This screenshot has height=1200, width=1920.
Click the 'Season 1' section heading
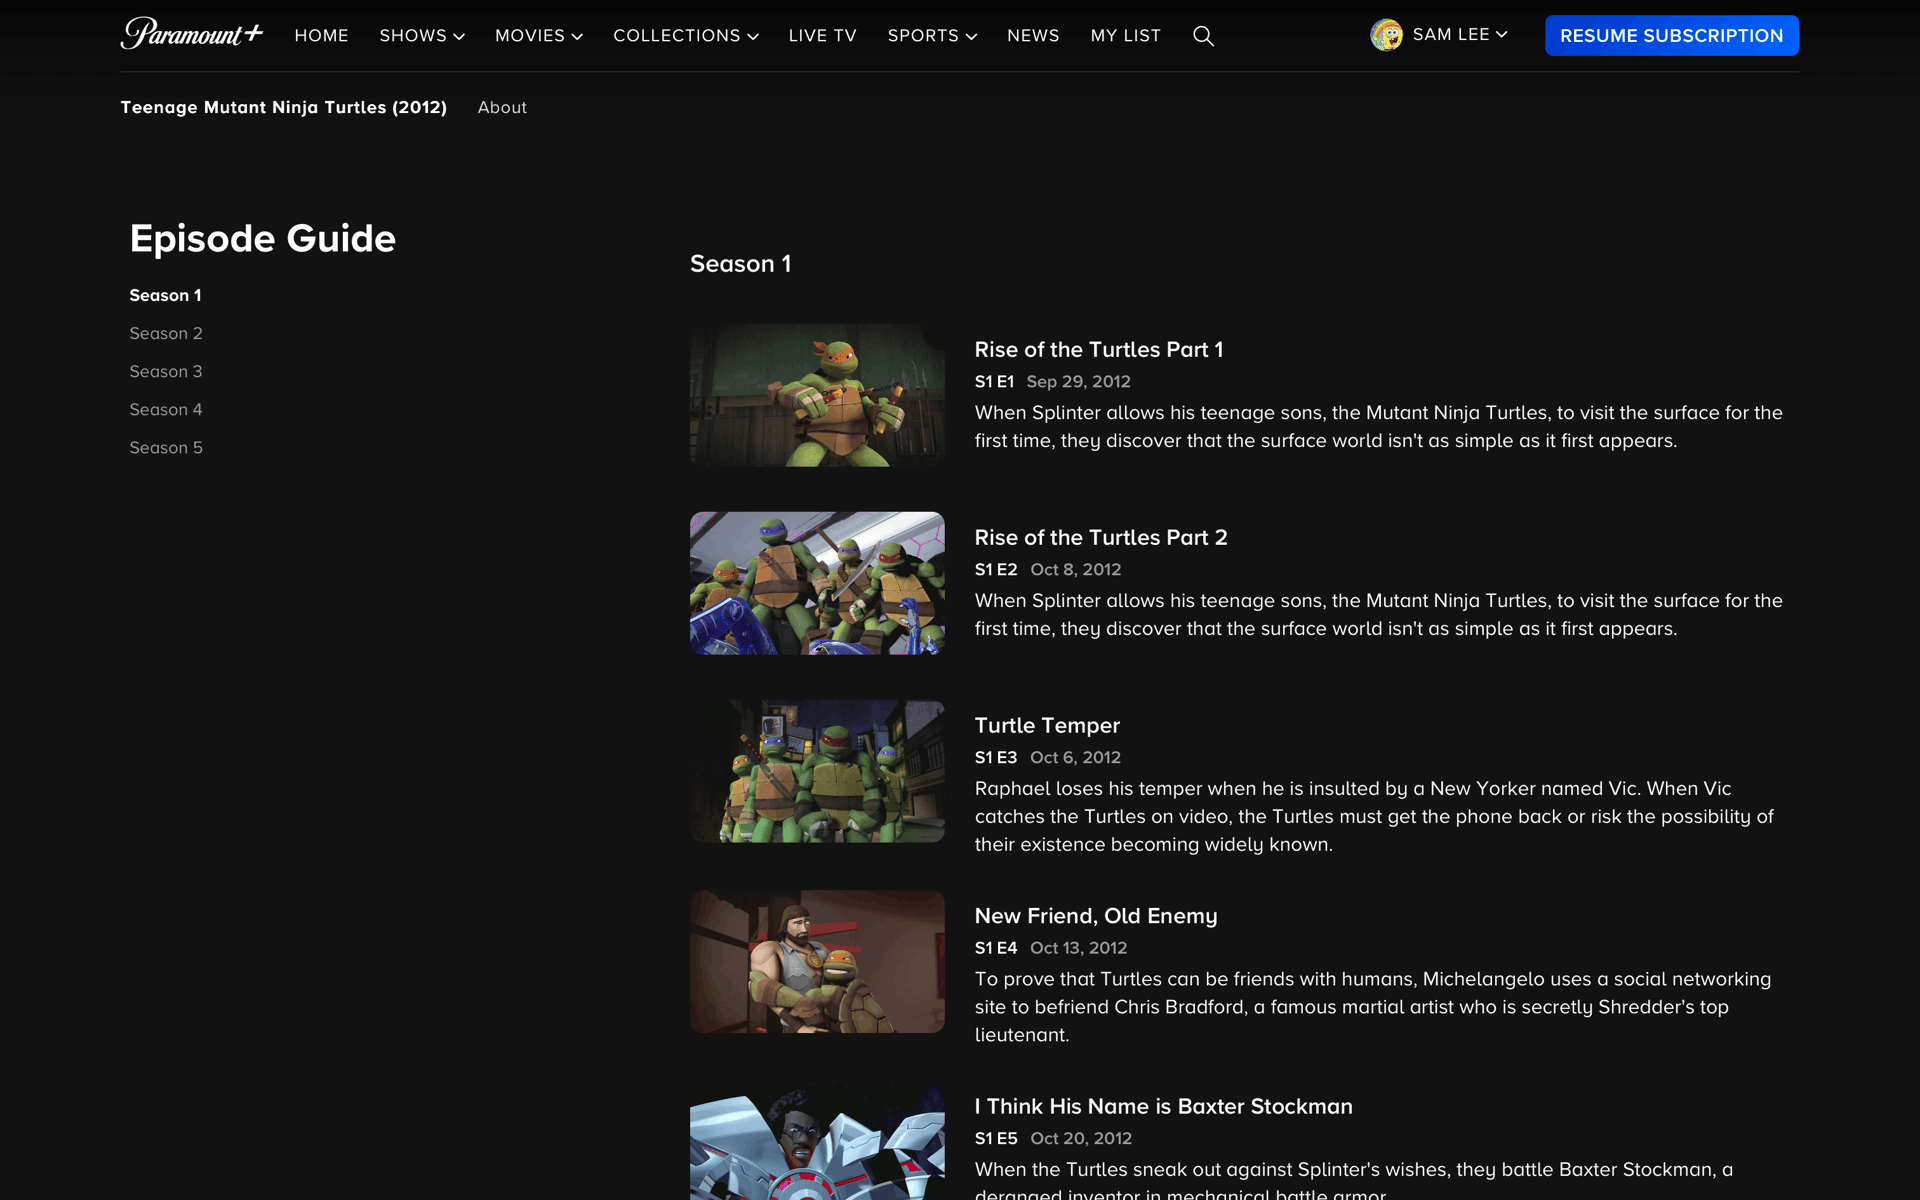(x=741, y=263)
